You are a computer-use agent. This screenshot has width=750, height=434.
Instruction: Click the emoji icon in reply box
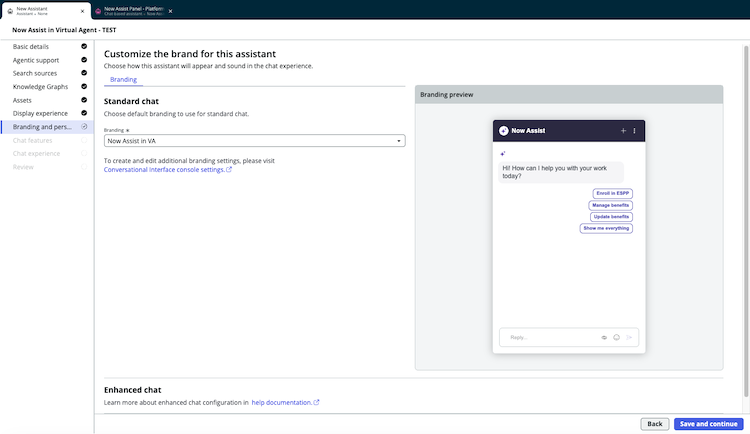[617, 337]
